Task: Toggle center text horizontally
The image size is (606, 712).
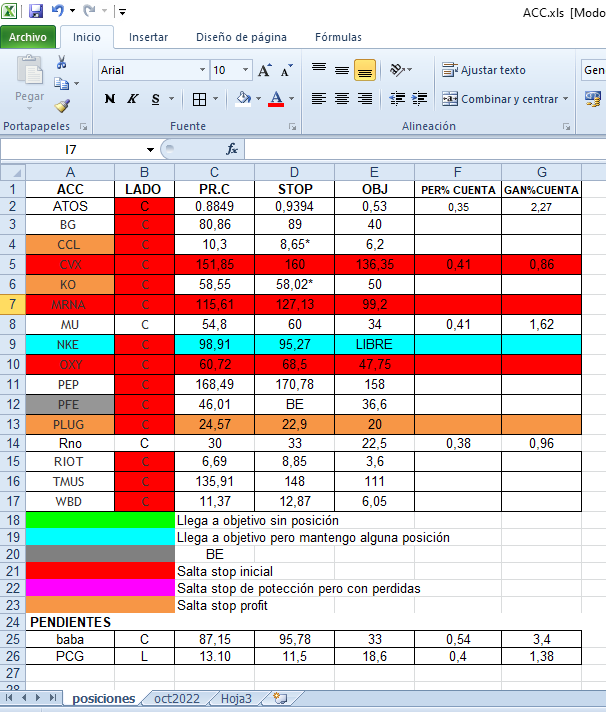Action: tap(342, 99)
